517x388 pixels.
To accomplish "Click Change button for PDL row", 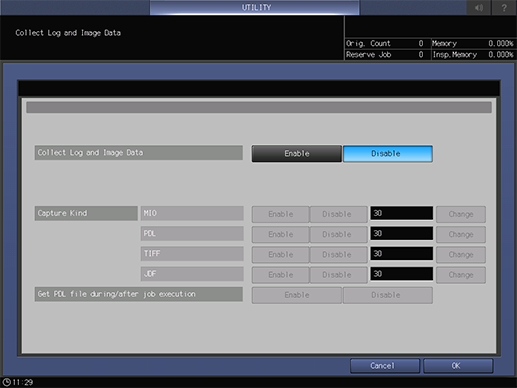I will pos(461,234).
